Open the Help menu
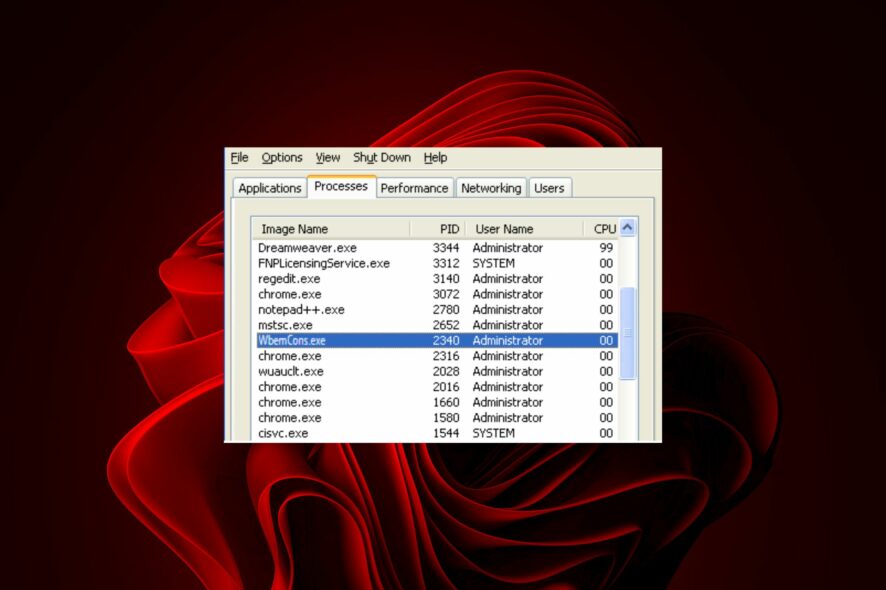 coord(435,158)
